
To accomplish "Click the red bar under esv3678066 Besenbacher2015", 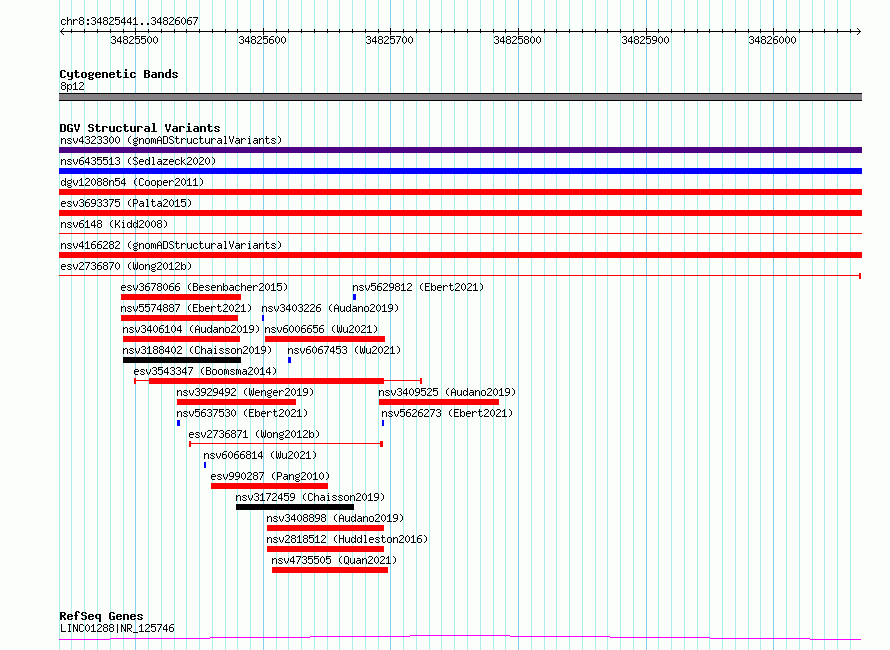I will (180, 297).
